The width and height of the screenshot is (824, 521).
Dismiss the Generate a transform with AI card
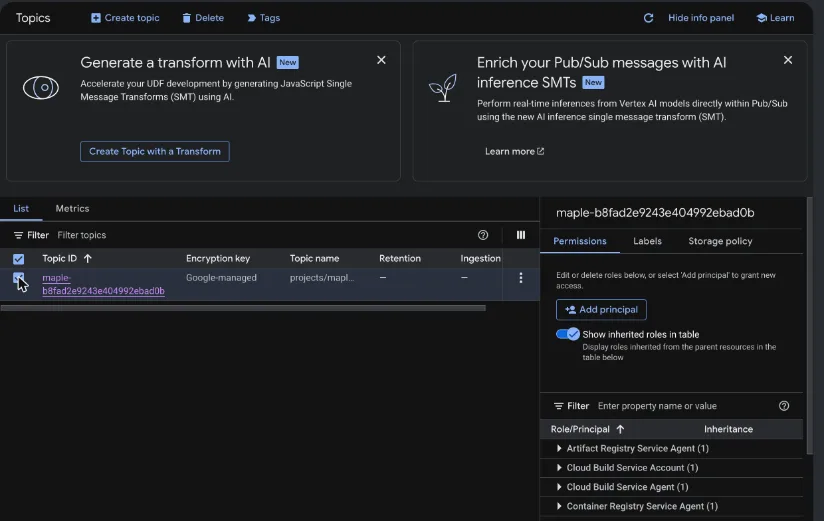pos(381,60)
